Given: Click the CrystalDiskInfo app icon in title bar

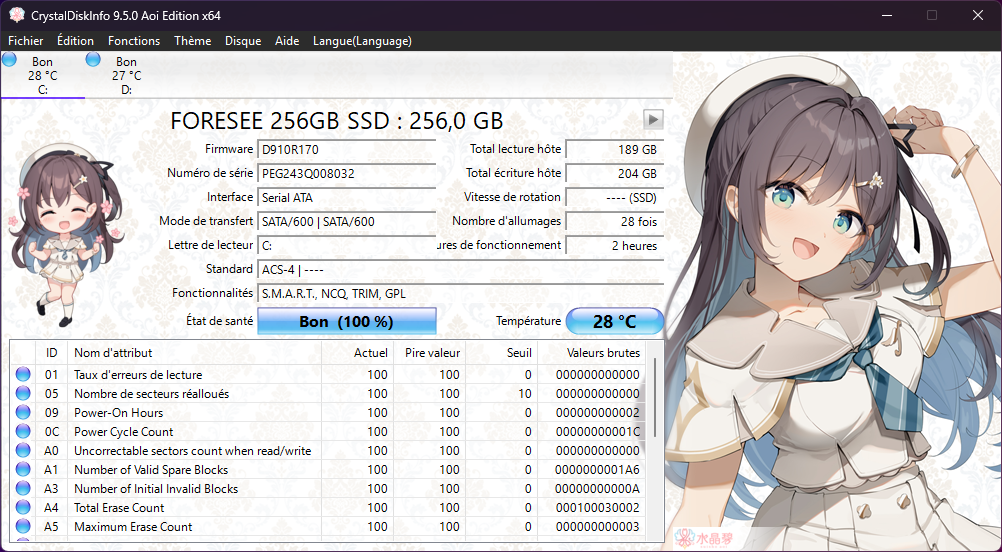Looking at the screenshot, I should 16,15.
